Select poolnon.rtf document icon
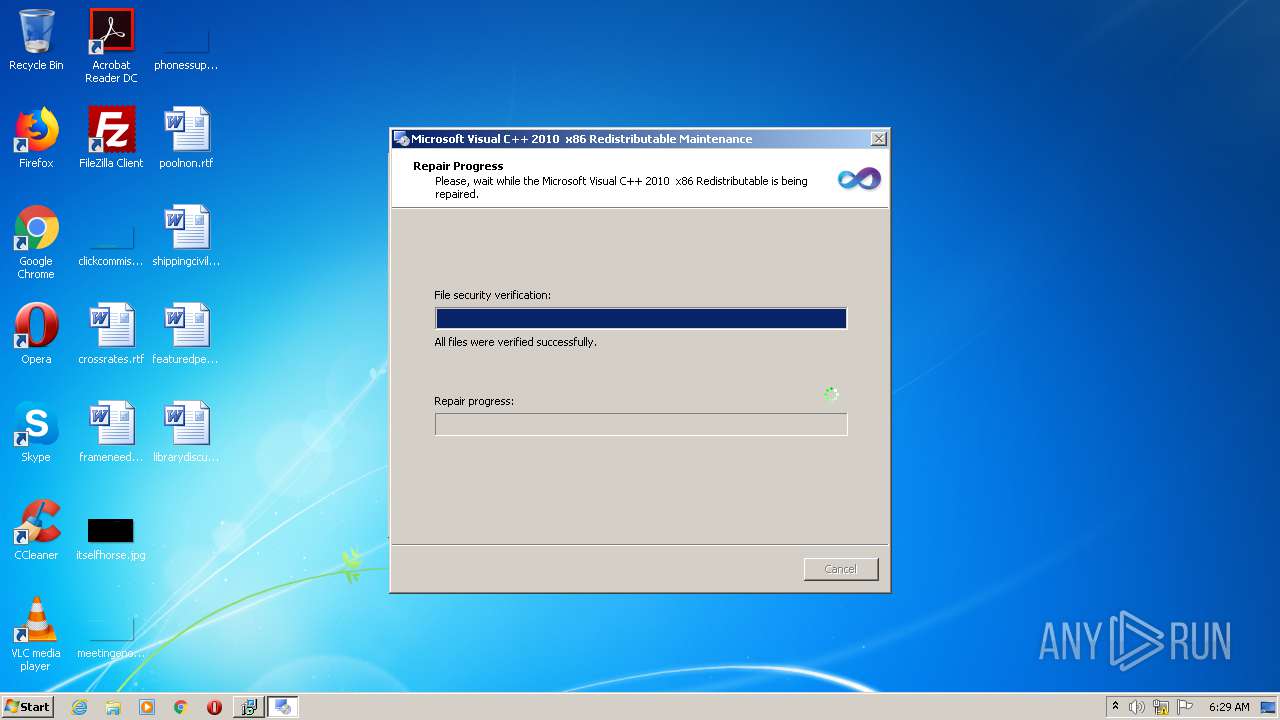Image resolution: width=1280 pixels, height=720 pixels. [186, 138]
